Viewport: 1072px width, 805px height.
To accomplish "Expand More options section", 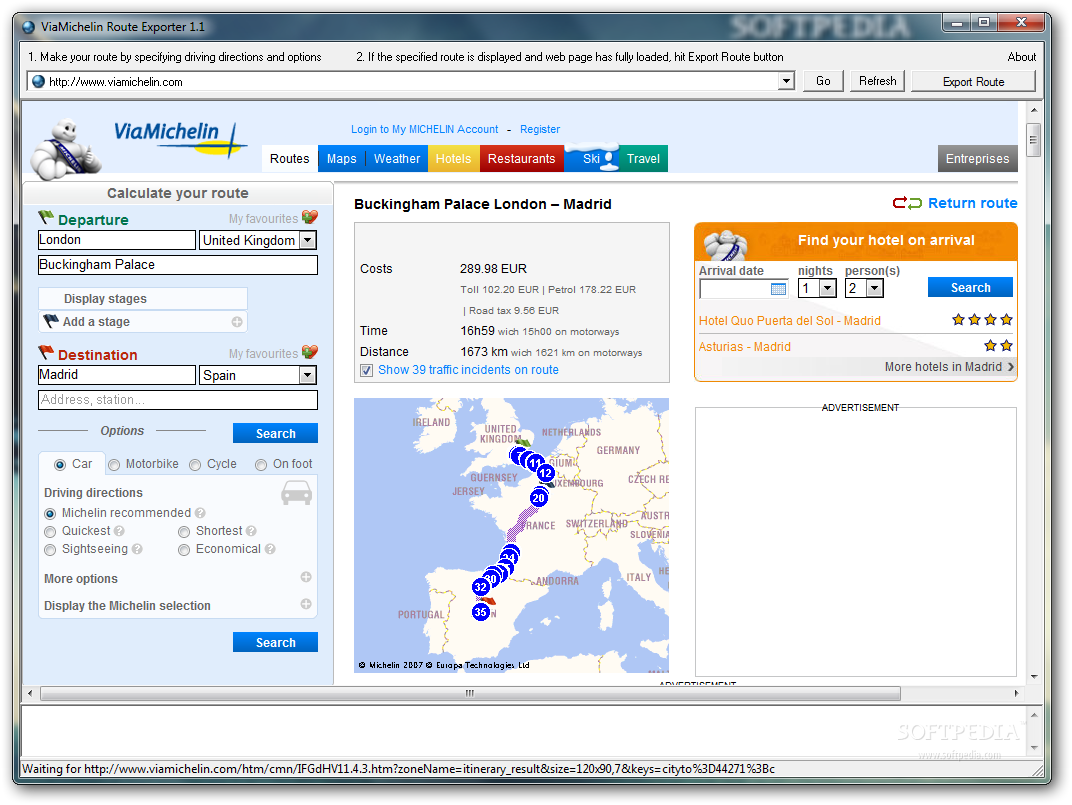I will 306,577.
